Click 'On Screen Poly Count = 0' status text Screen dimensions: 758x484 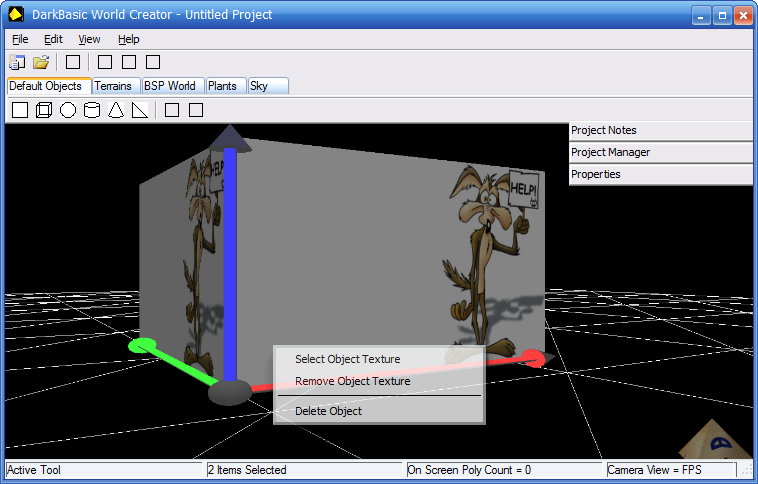click(x=469, y=470)
